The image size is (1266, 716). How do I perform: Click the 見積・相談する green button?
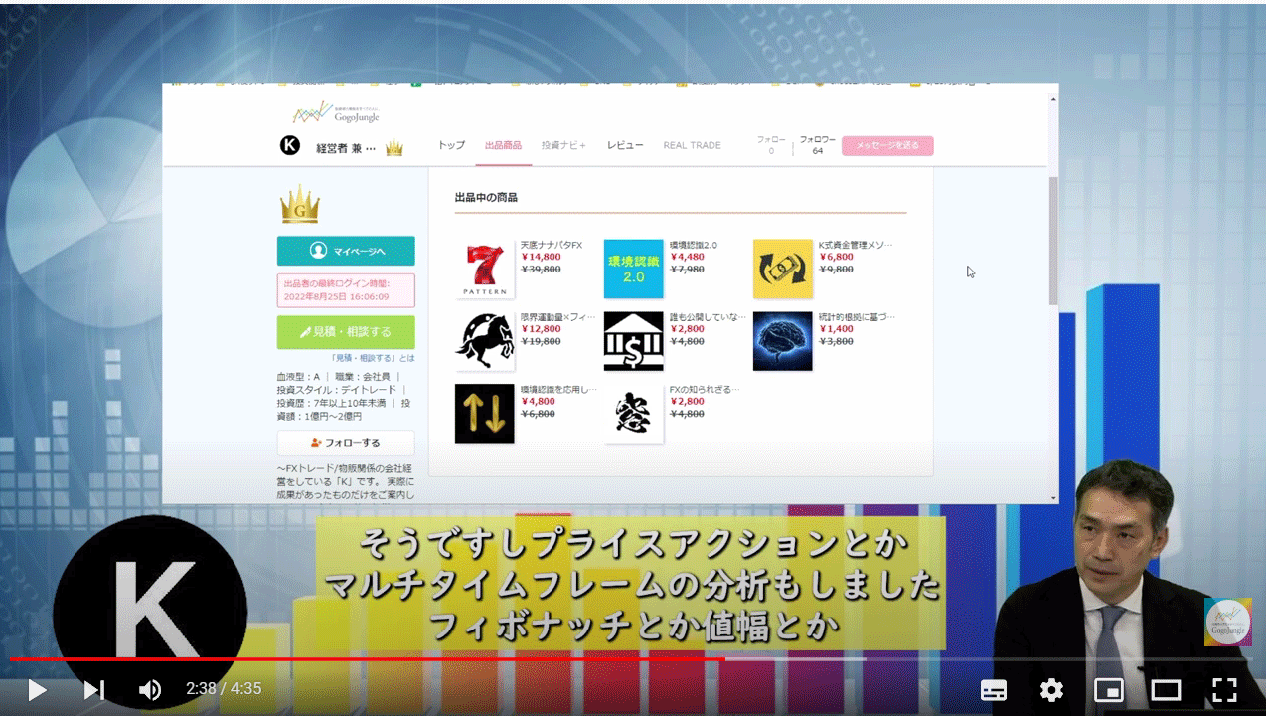point(345,332)
